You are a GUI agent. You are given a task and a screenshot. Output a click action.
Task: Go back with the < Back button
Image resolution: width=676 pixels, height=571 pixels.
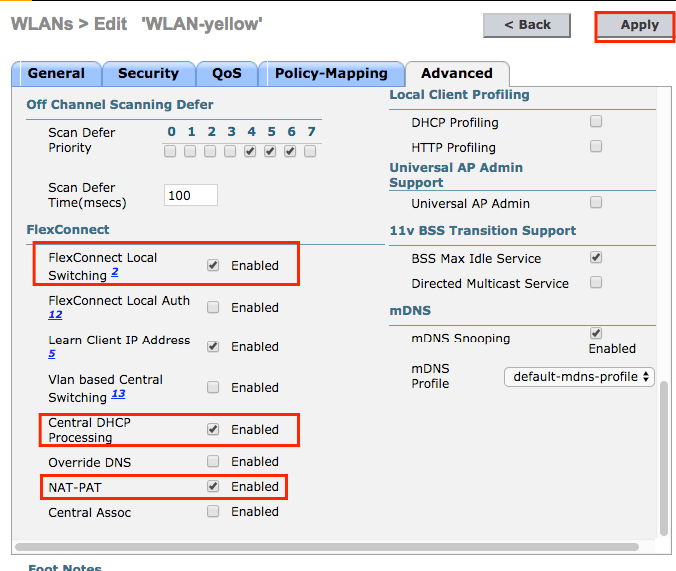pyautogui.click(x=527, y=25)
